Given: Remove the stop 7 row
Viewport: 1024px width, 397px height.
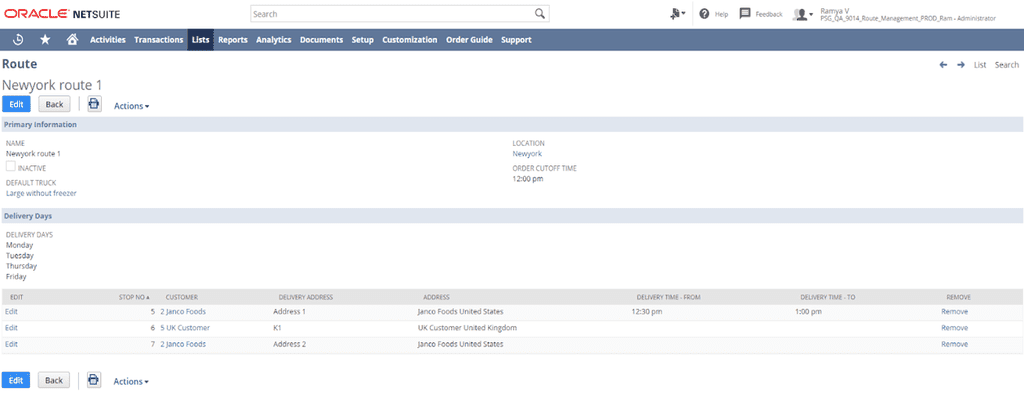Looking at the screenshot, I should (954, 344).
